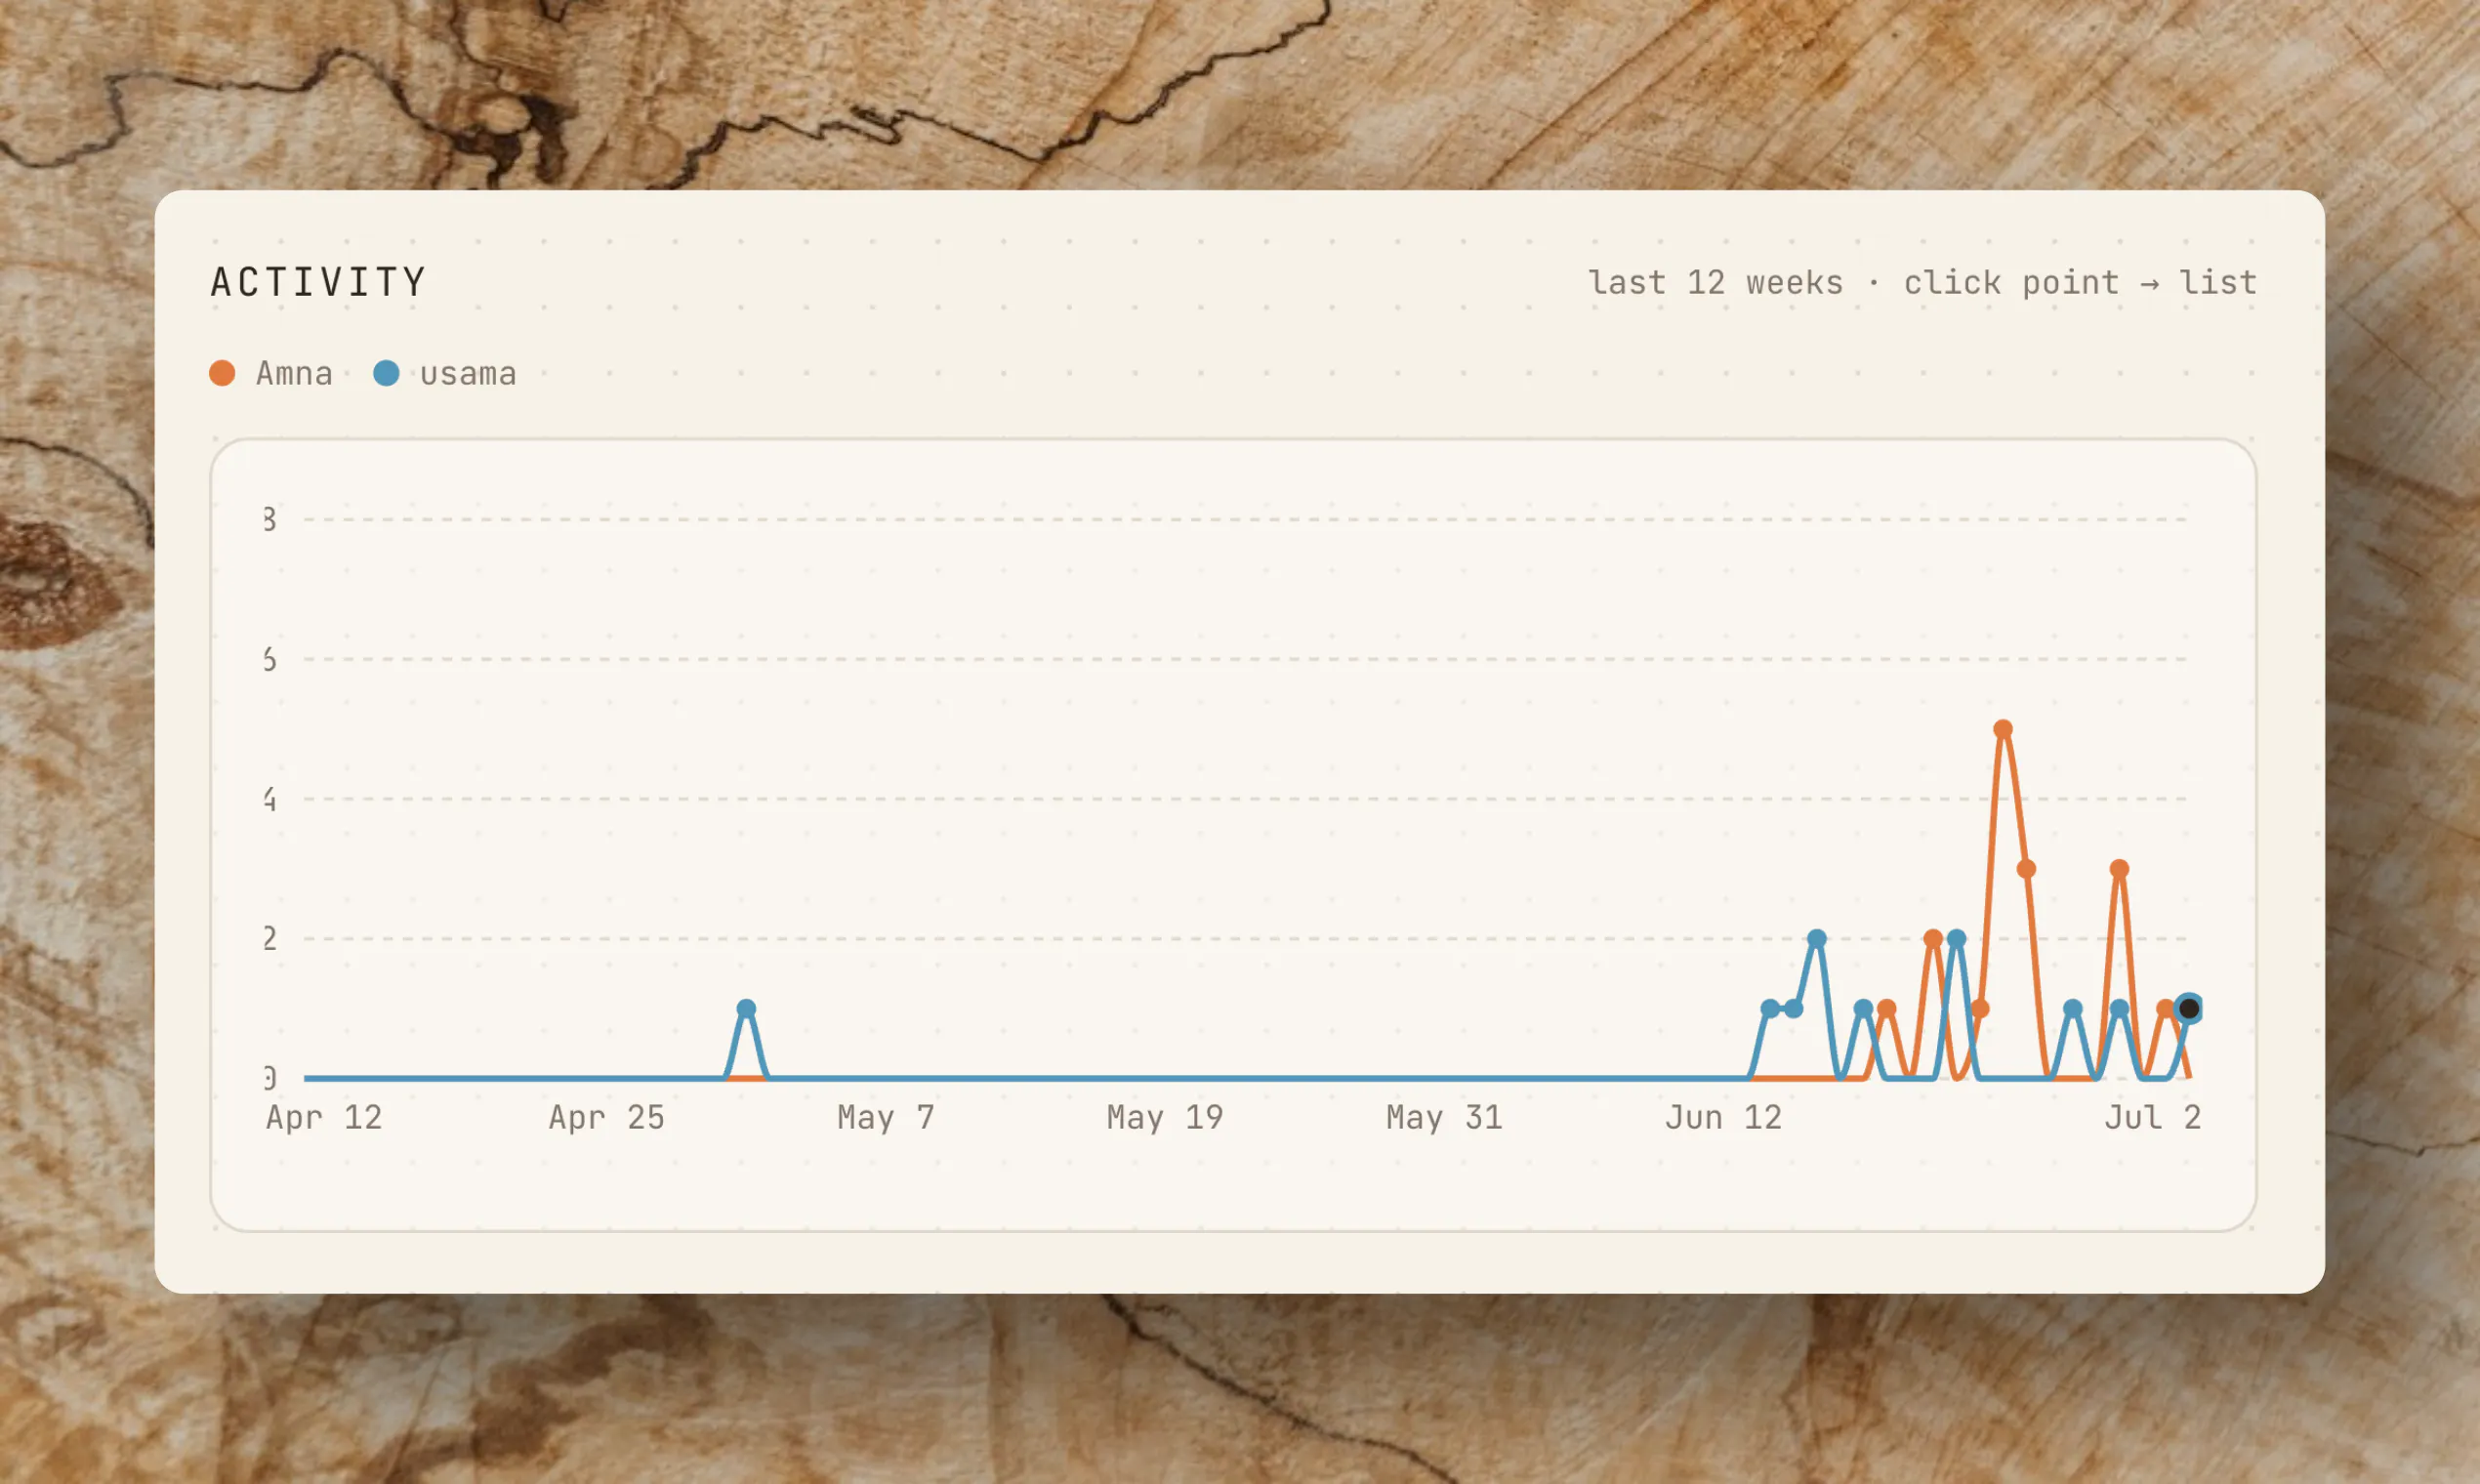Viewport: 2480px width, 1484px height.
Task: Click the 'Apr 12' axis label
Action: (324, 1117)
